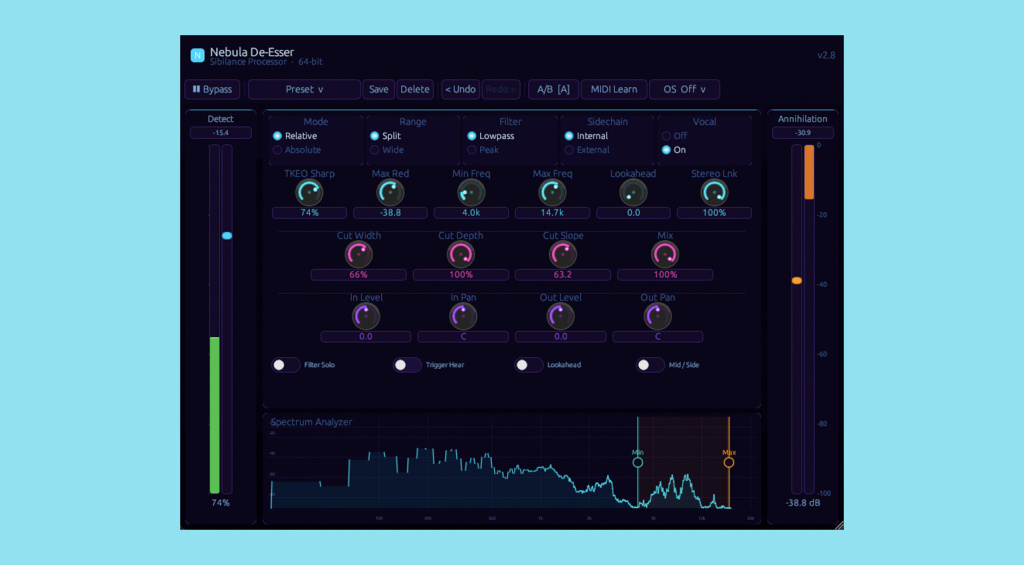Click the Cut Depth knob
Viewport: 1024px width, 565px height.
point(460,255)
